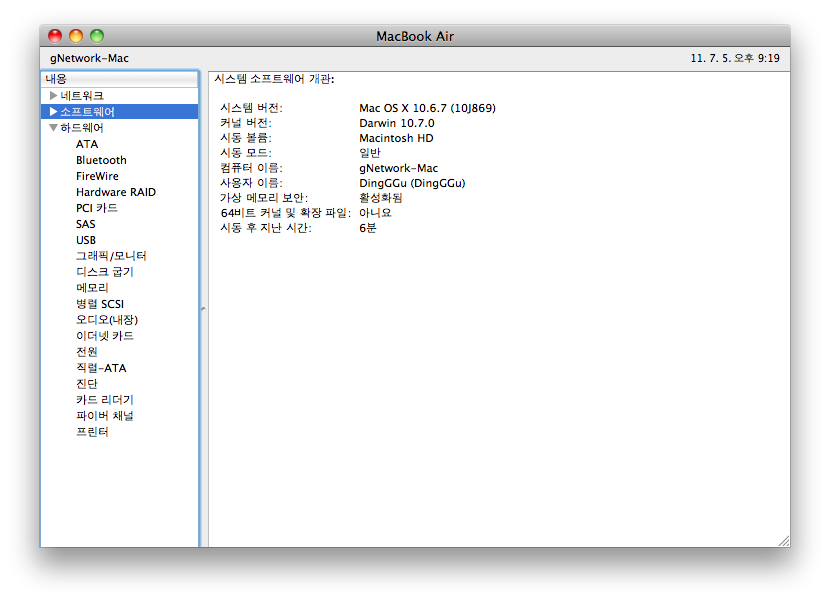
Task: Open 메모리 in the sidebar
Action: click(x=92, y=287)
